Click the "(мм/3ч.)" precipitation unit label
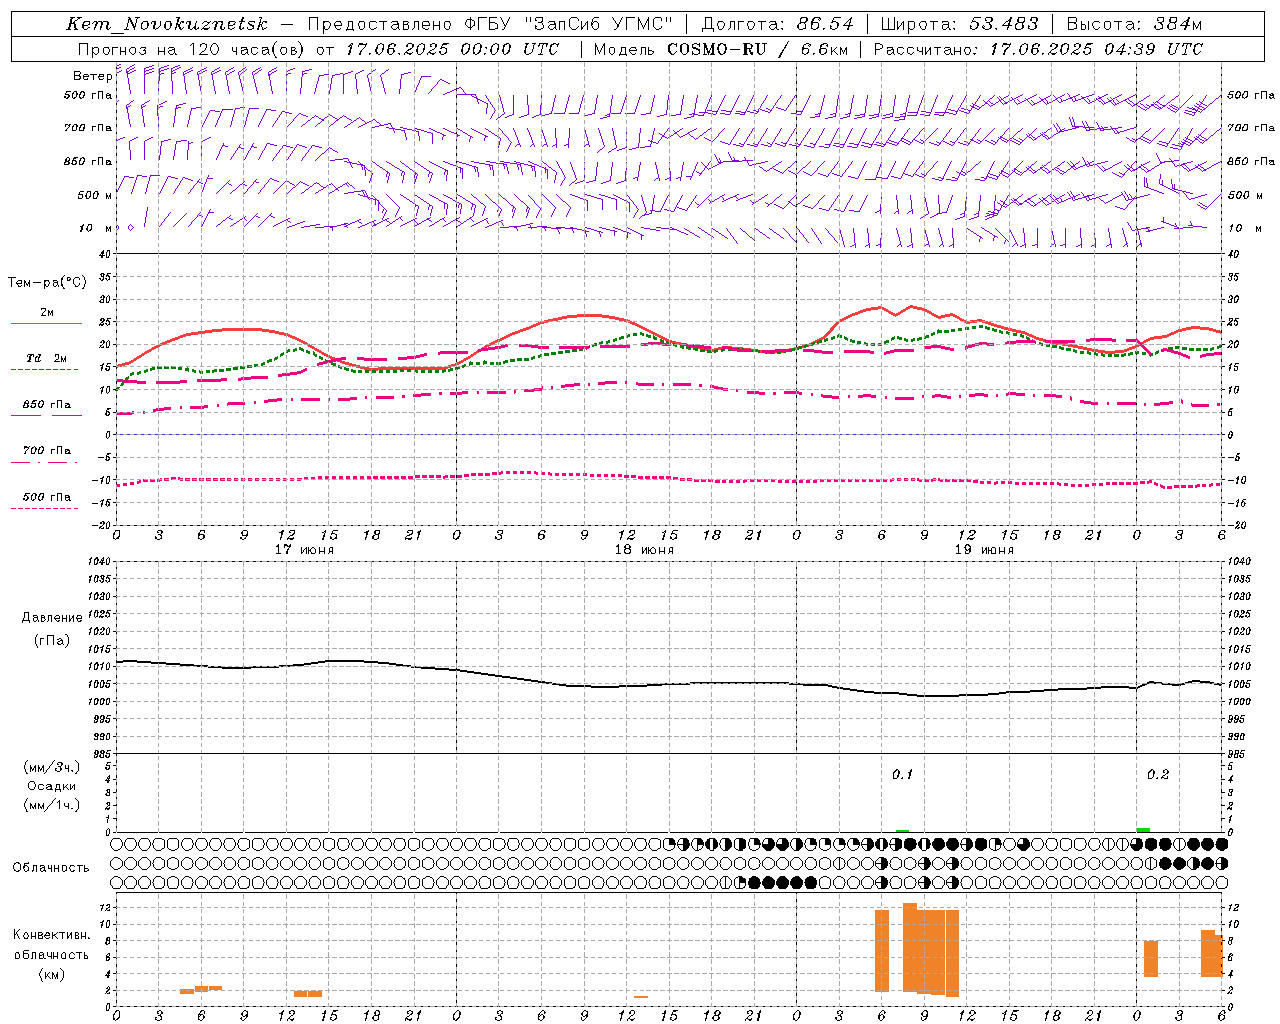Screen dimensions: 1280x1024 pos(51,767)
